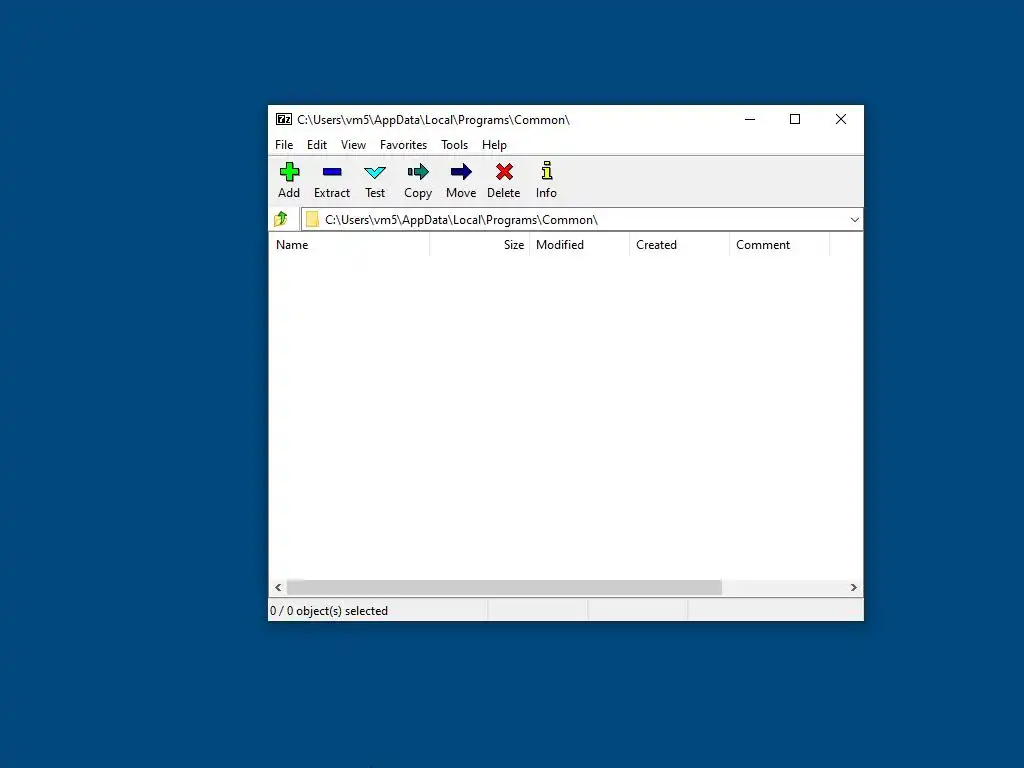
Task: Click the horizontal scrollbar thumb
Action: tap(504, 588)
